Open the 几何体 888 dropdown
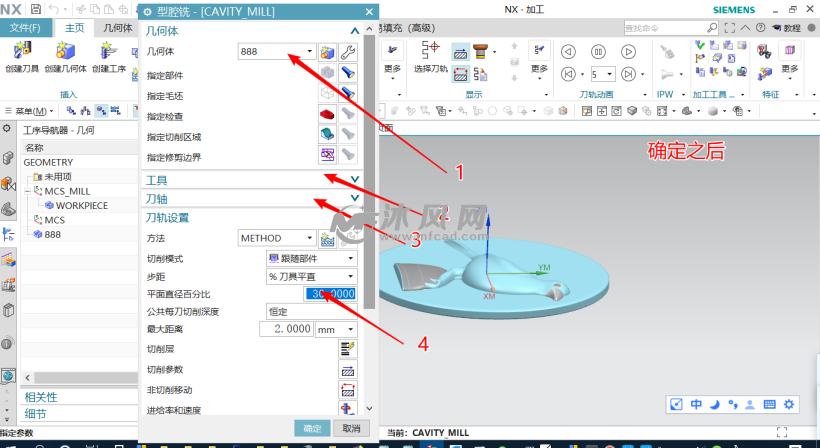The height and width of the screenshot is (448, 820). [x=310, y=51]
